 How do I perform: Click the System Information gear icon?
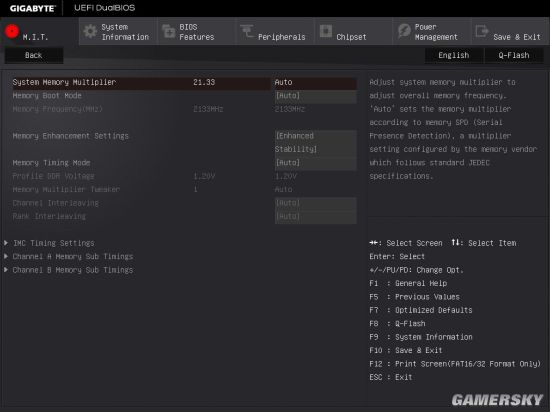click(x=90, y=32)
